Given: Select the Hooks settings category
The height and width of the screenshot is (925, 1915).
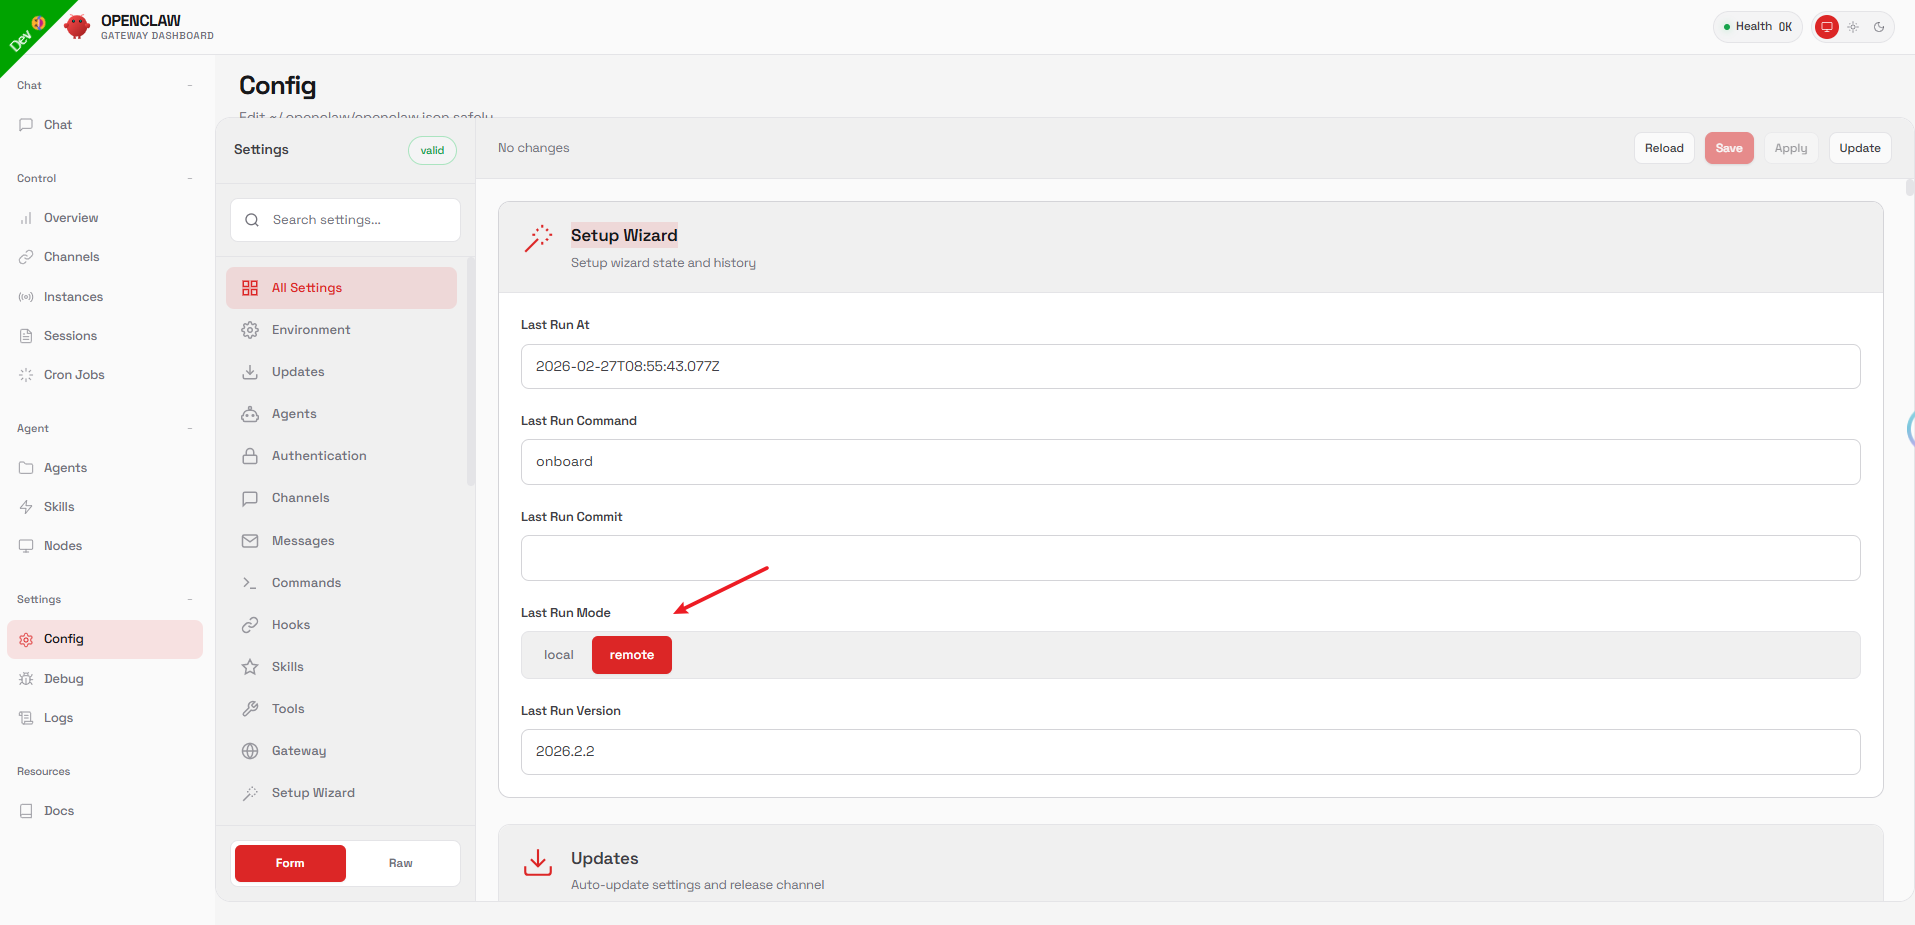Looking at the screenshot, I should 291,625.
